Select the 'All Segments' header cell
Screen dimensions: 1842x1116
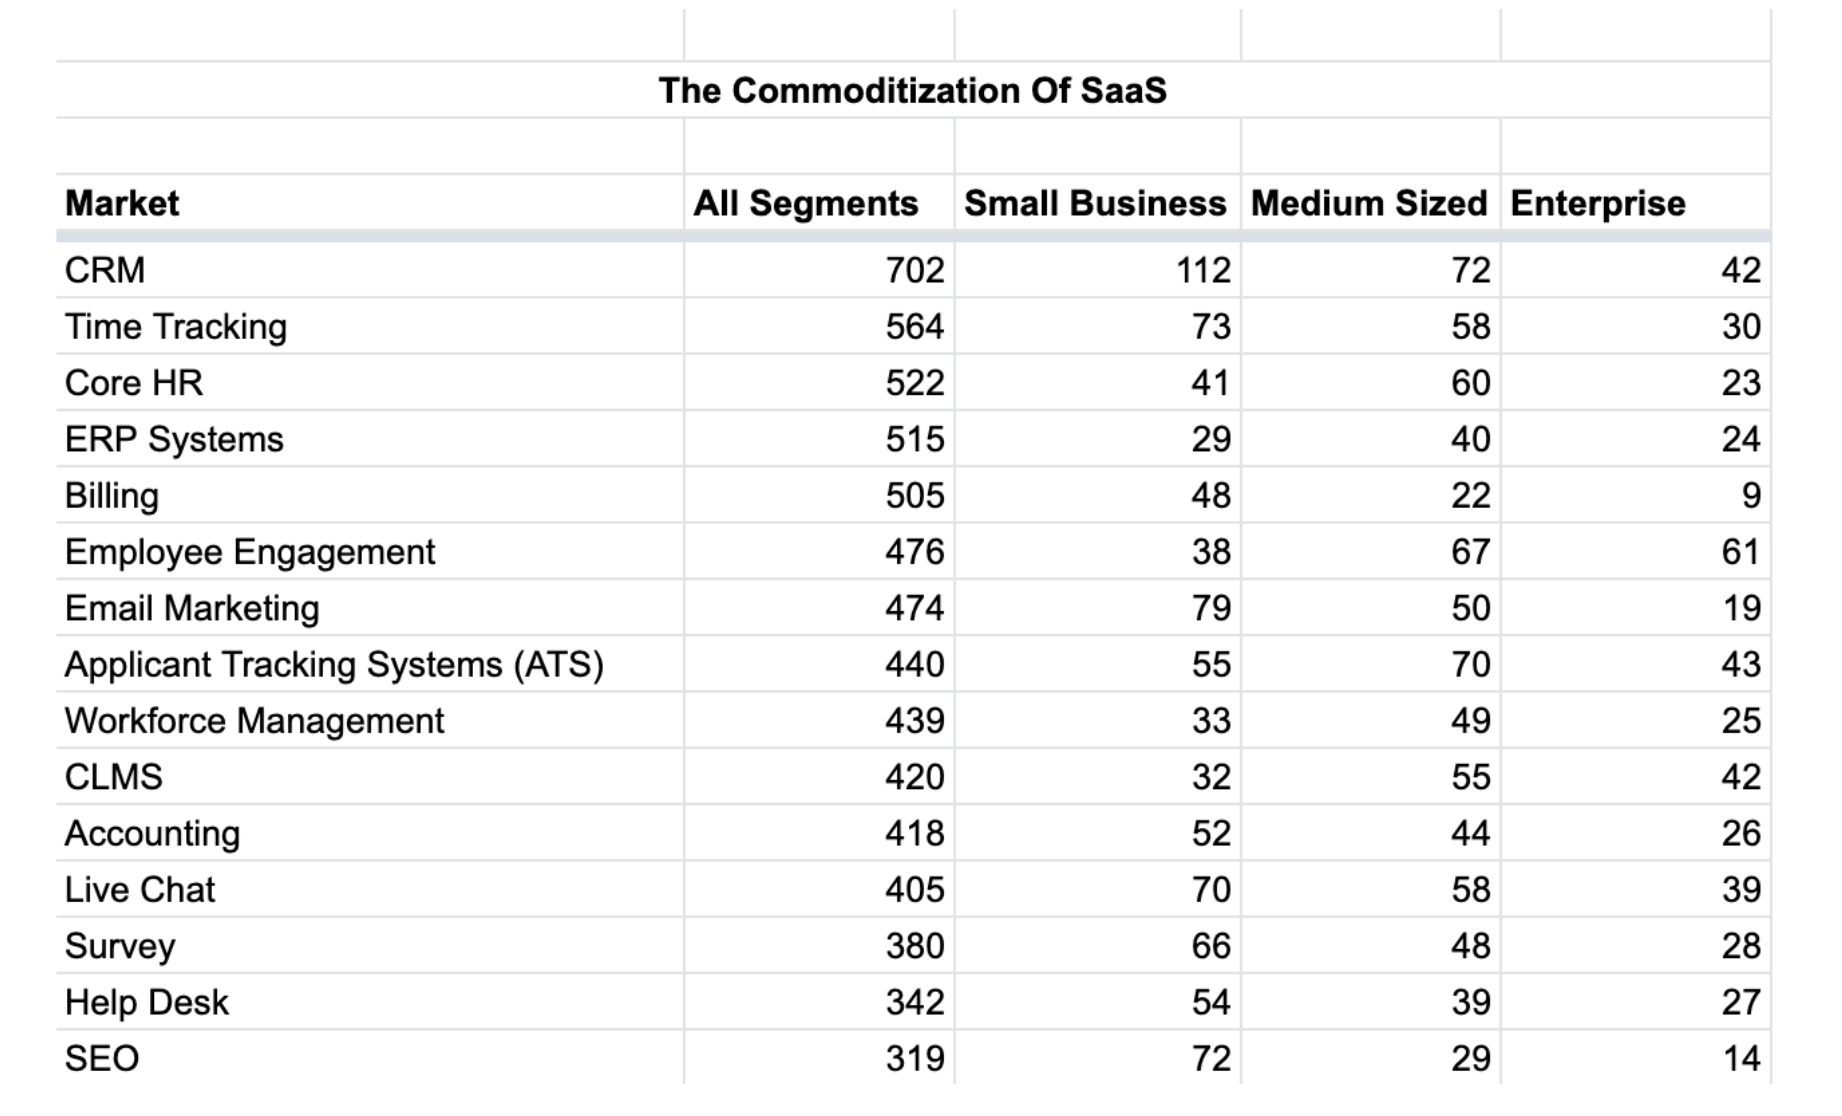click(x=806, y=204)
